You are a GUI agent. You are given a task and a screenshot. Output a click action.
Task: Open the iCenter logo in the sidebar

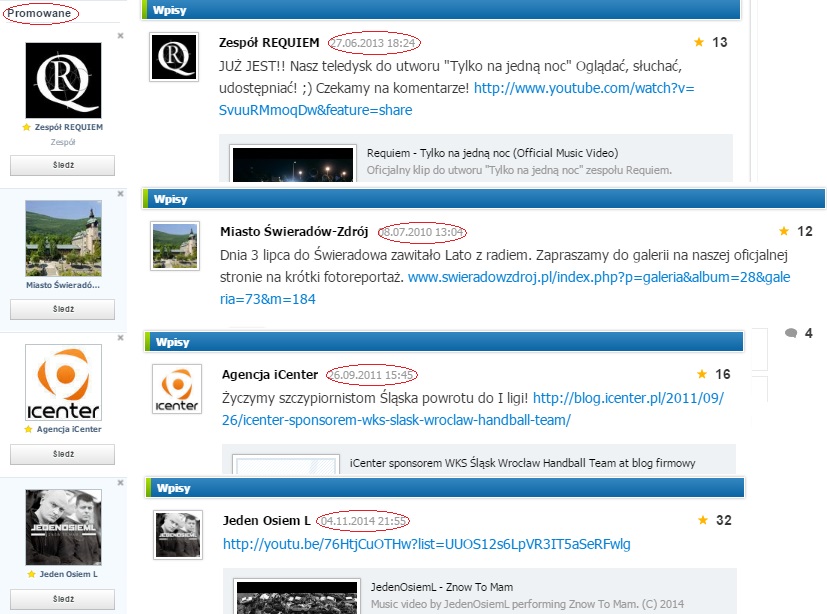pyautogui.click(x=63, y=382)
